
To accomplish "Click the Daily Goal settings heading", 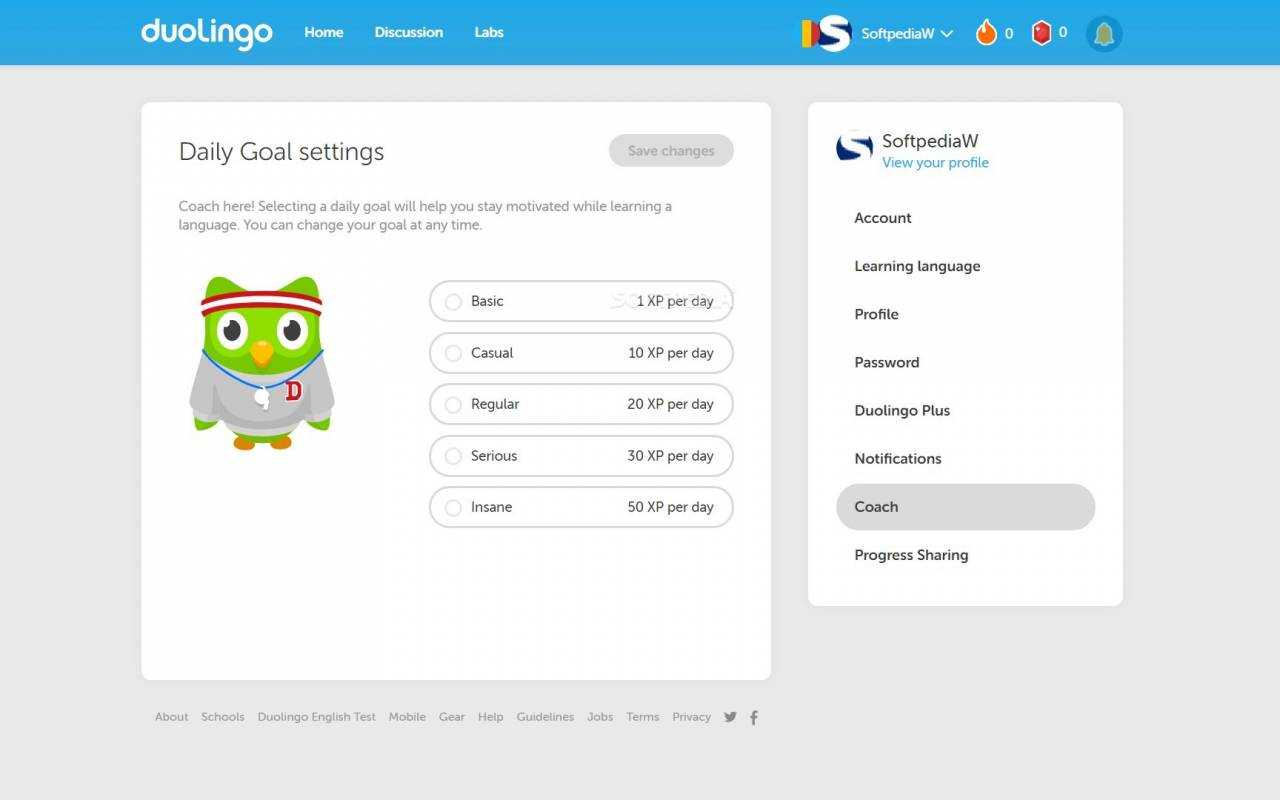I will [x=281, y=152].
